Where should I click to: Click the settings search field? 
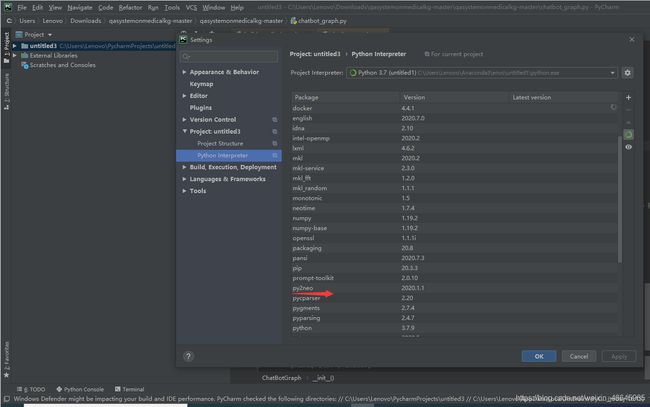[x=229, y=56]
